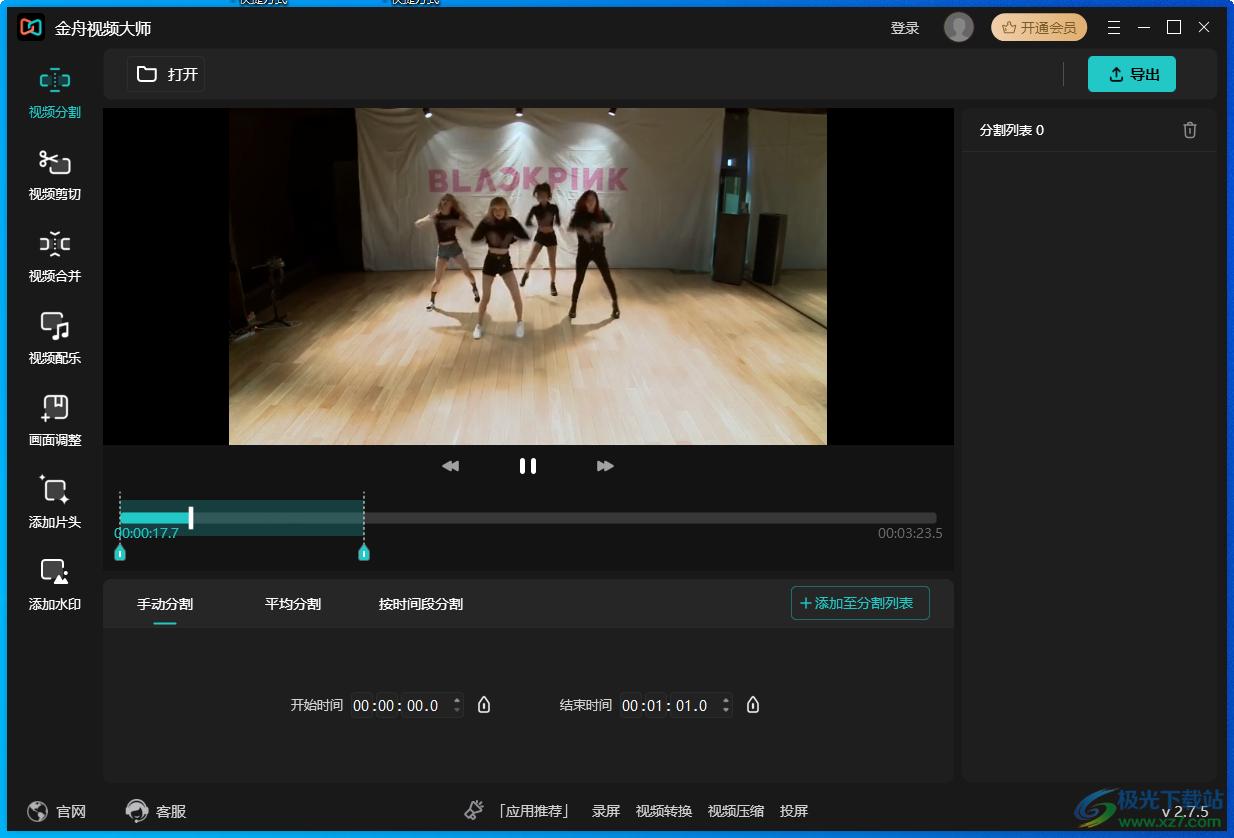The height and width of the screenshot is (838, 1234).
Task: Click the start split marker below timeline
Action: 120,552
